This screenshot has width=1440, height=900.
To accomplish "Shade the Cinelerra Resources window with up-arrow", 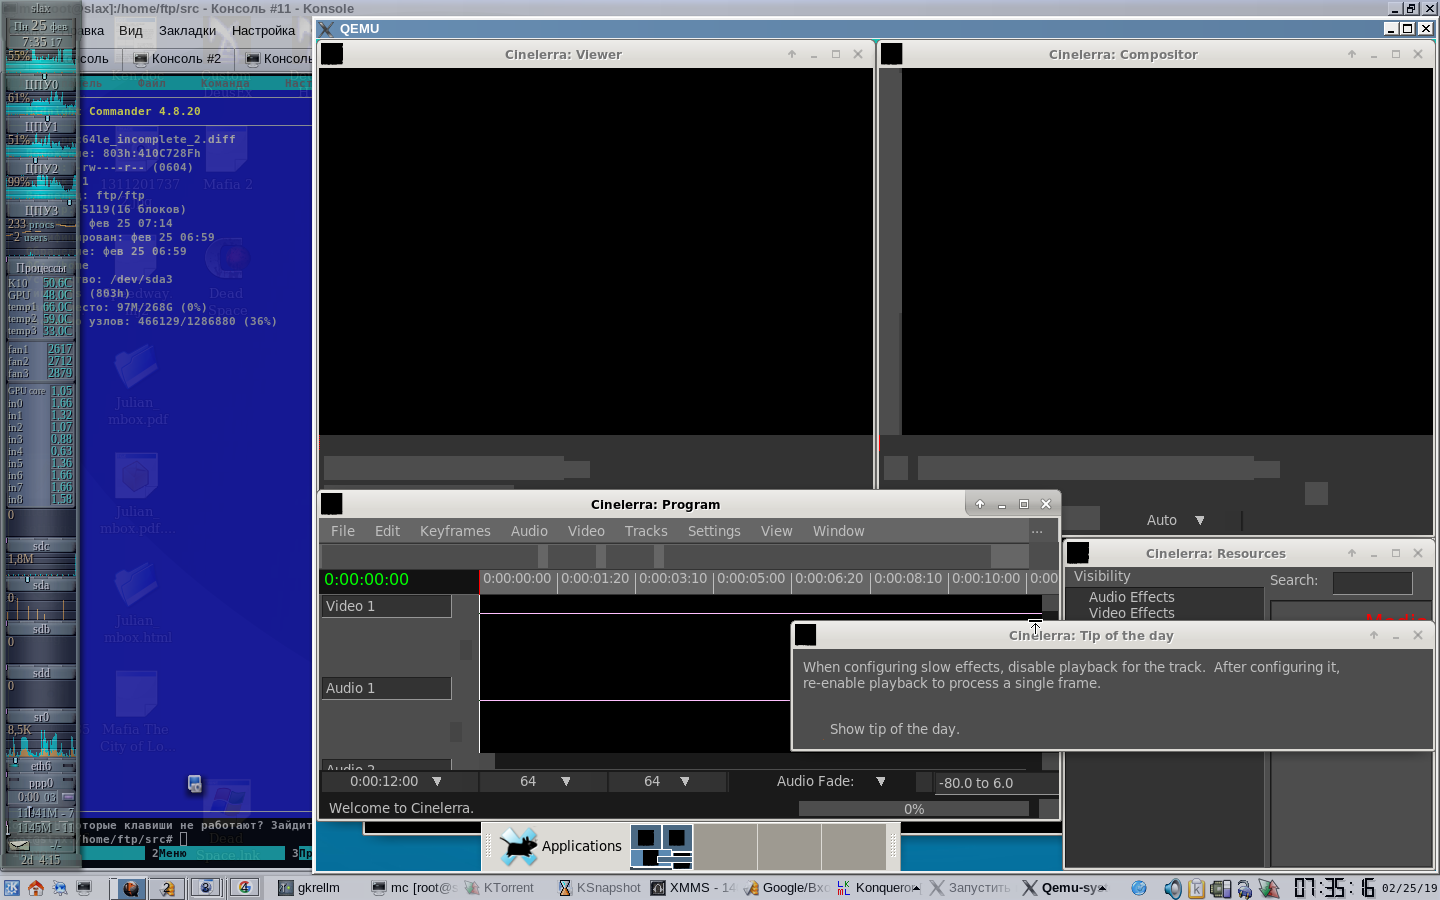I will pyautogui.click(x=1352, y=553).
